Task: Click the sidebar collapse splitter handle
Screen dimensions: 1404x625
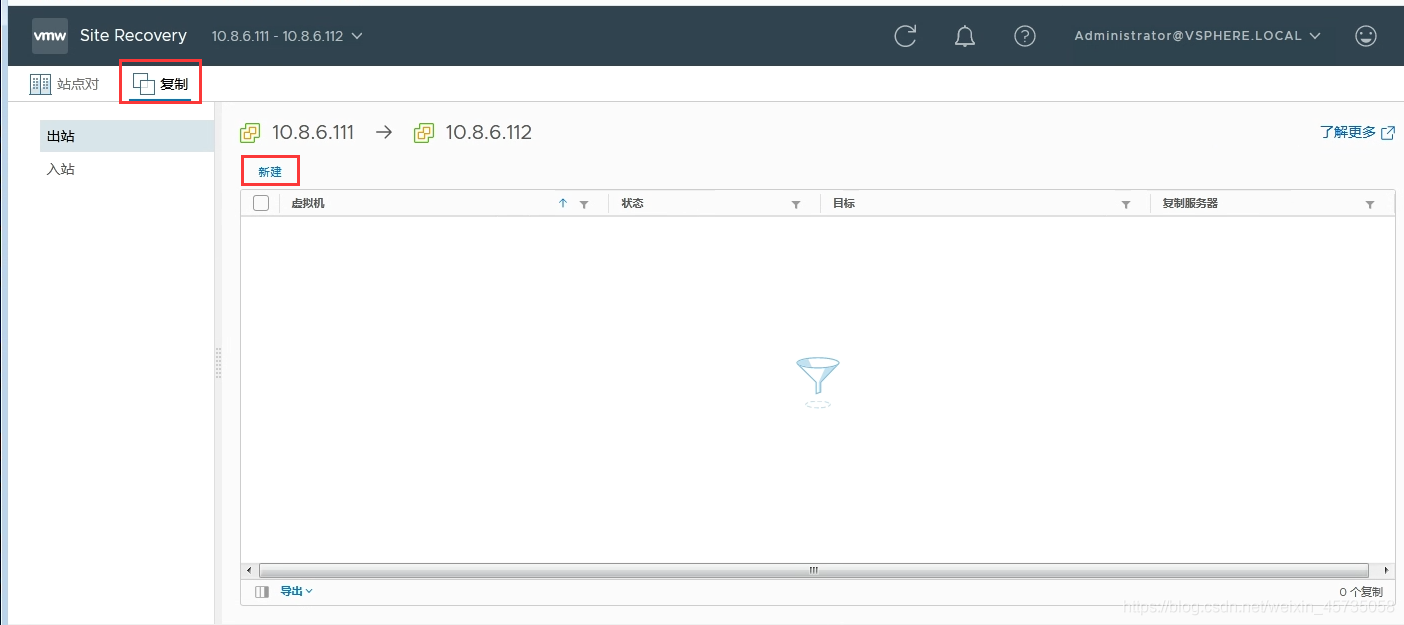Action: click(218, 362)
